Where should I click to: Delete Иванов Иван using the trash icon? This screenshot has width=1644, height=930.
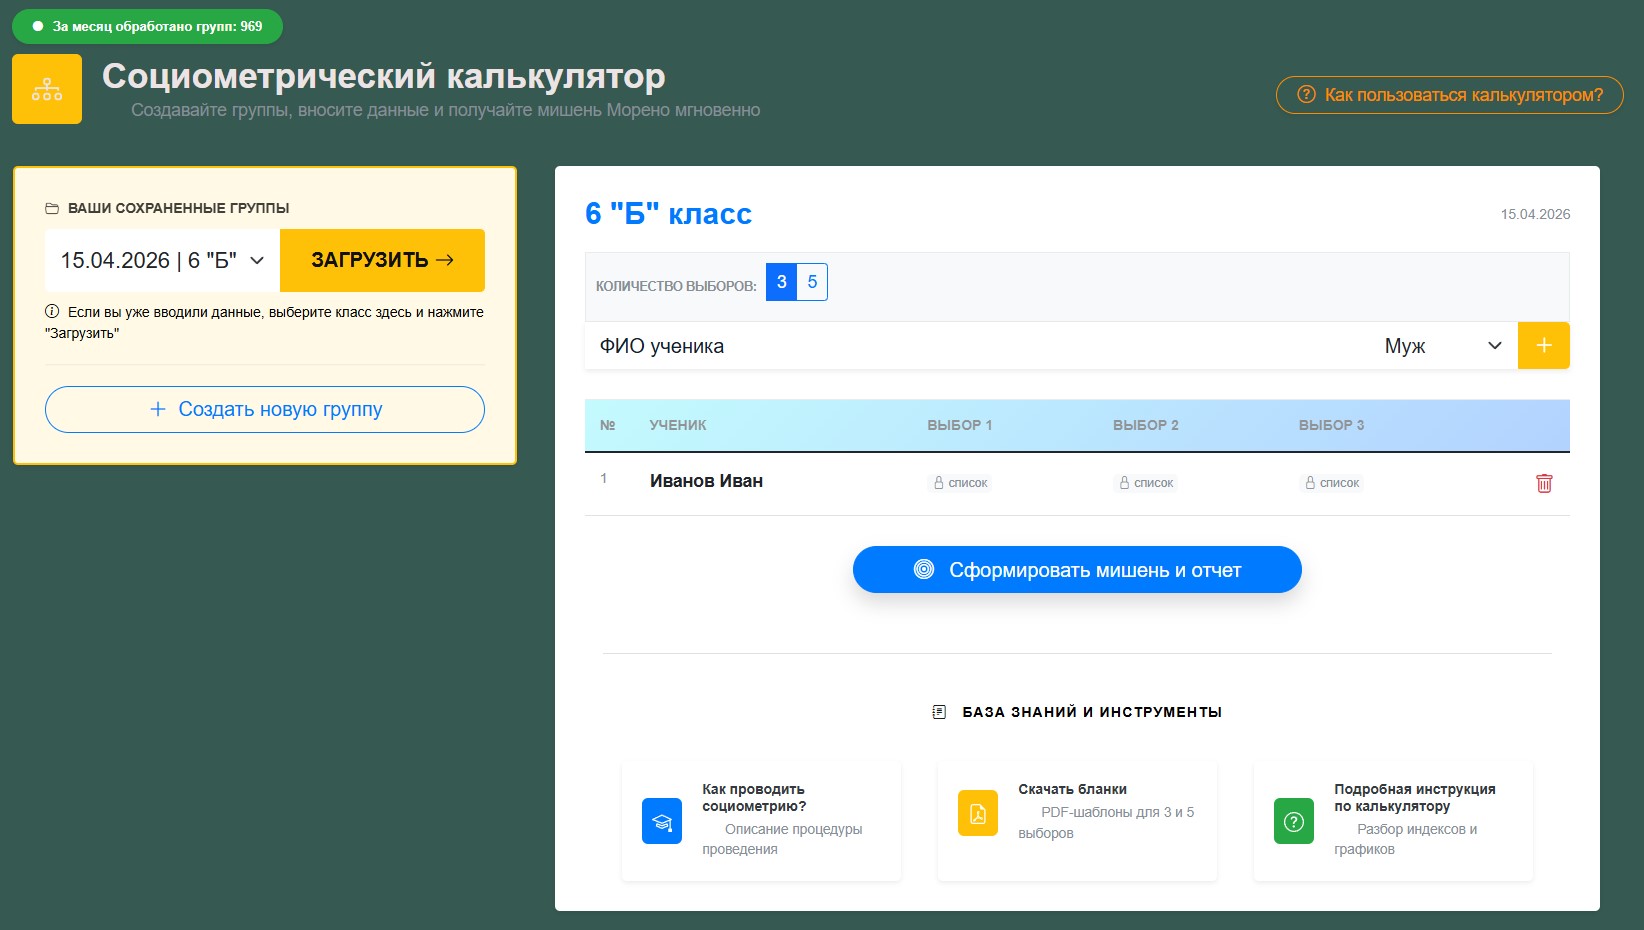coord(1544,483)
